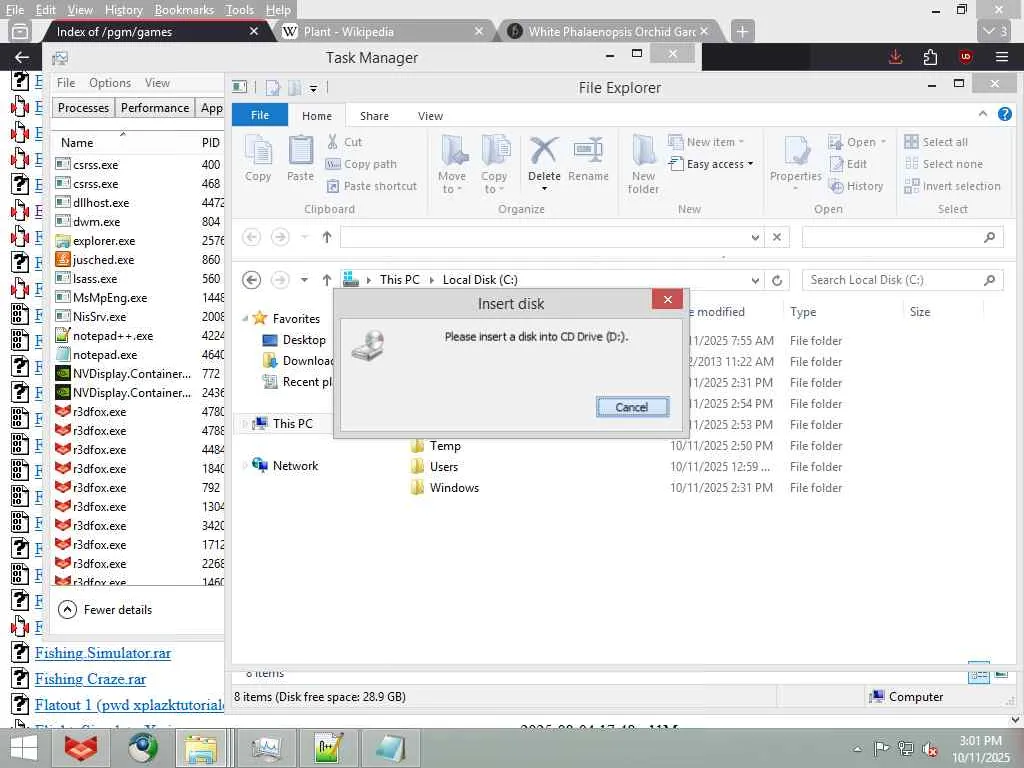Switch to the Share ribbon tab
1024x768 pixels.
tap(374, 116)
